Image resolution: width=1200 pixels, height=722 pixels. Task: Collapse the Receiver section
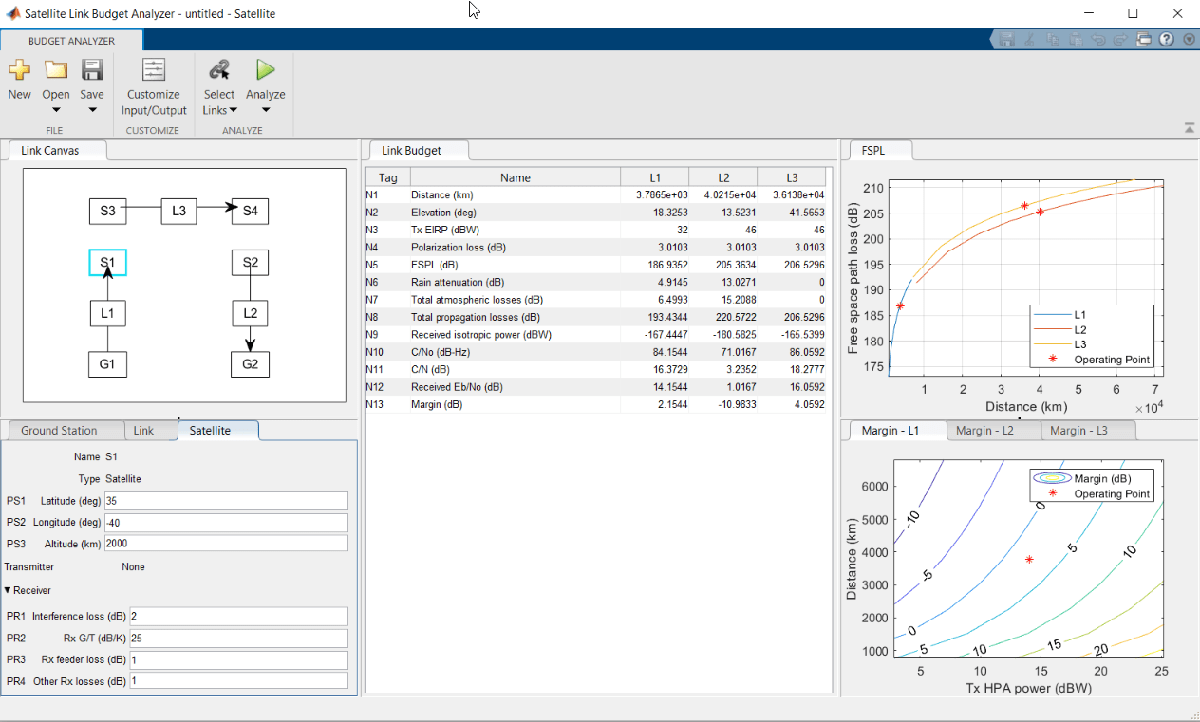pyautogui.click(x=9, y=590)
